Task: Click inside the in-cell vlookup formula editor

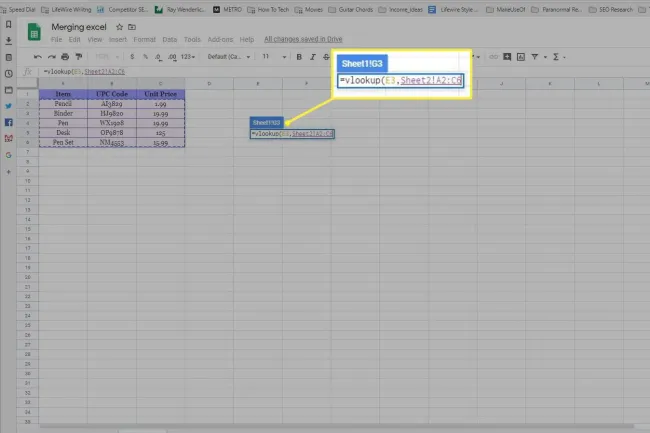Action: click(292, 134)
